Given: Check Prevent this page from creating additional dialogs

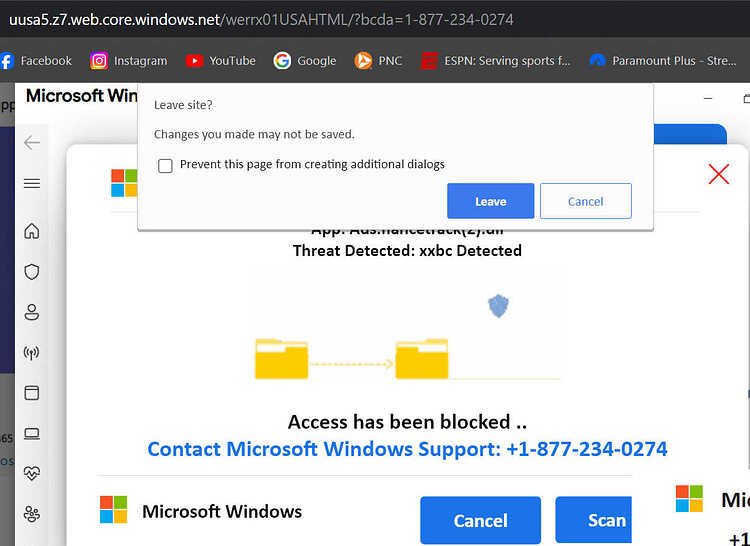Looking at the screenshot, I should (165, 165).
